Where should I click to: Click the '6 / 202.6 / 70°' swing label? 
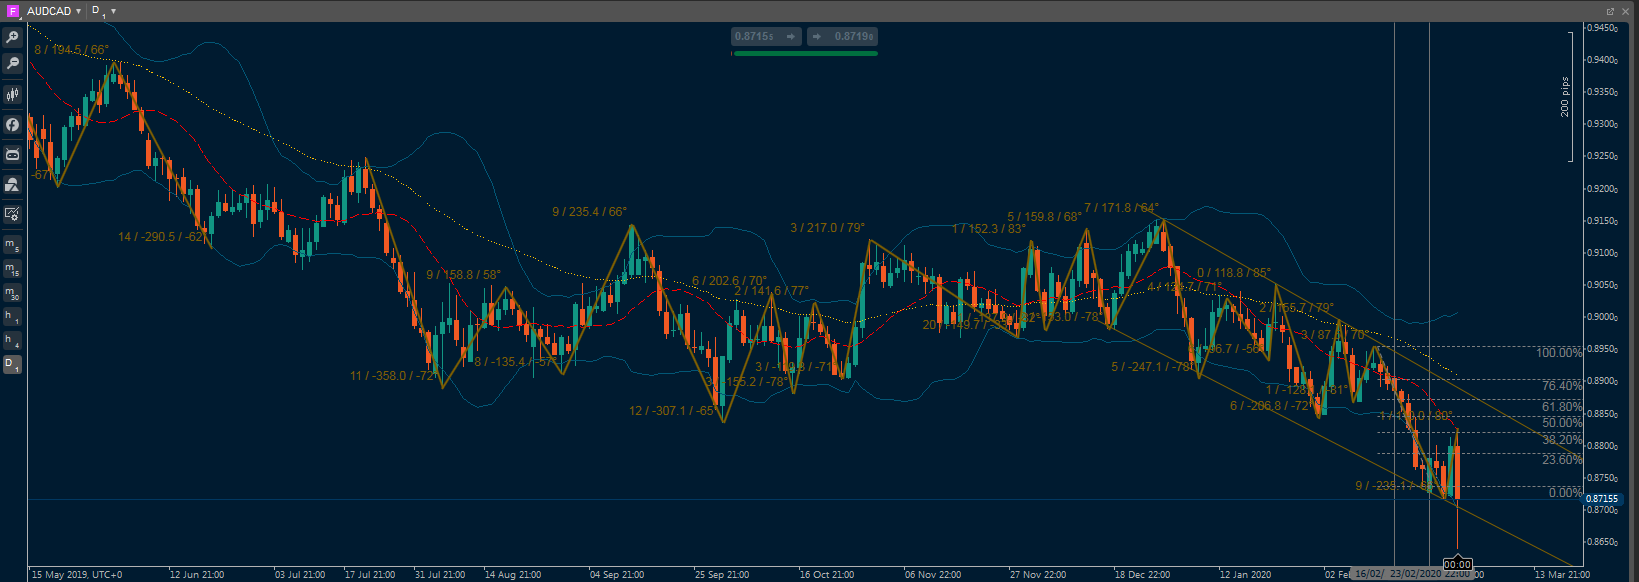click(729, 281)
